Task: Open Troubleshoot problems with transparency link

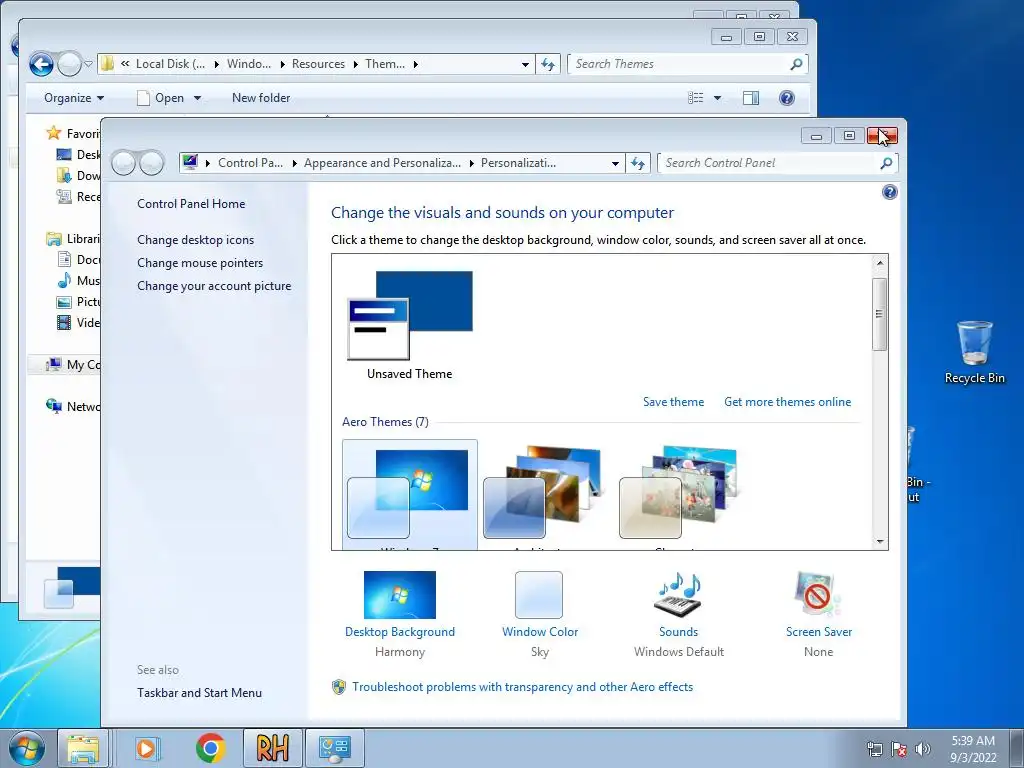Action: 522,687
